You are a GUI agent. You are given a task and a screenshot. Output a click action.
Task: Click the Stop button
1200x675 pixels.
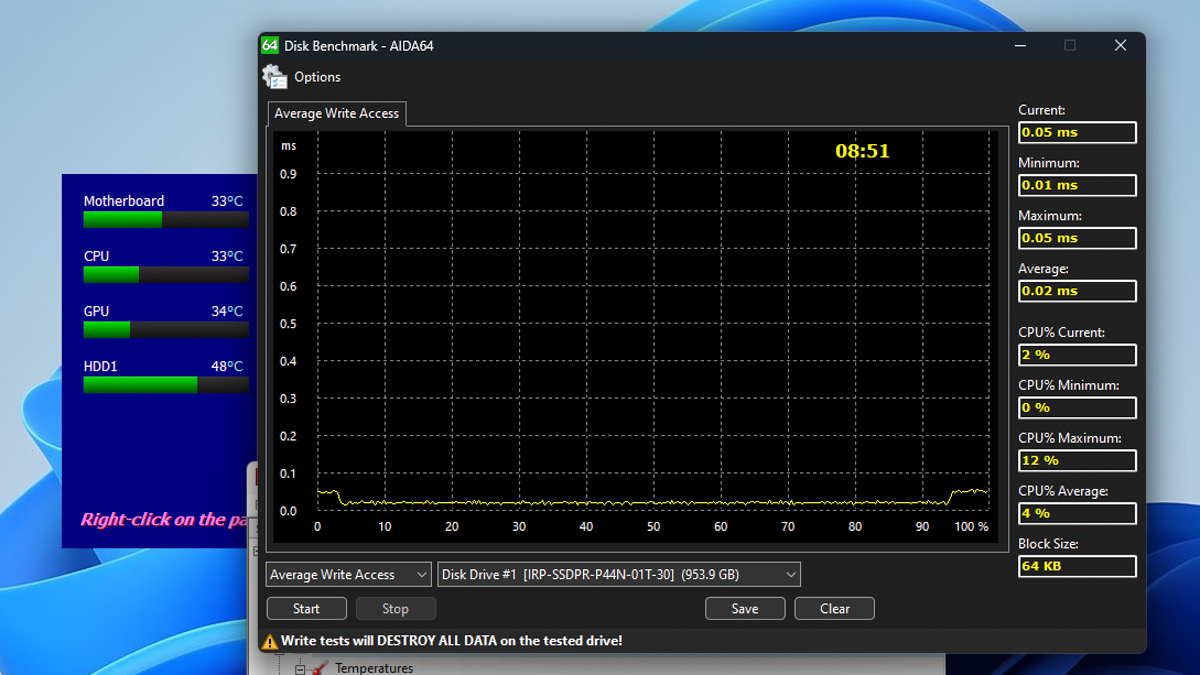coord(395,608)
